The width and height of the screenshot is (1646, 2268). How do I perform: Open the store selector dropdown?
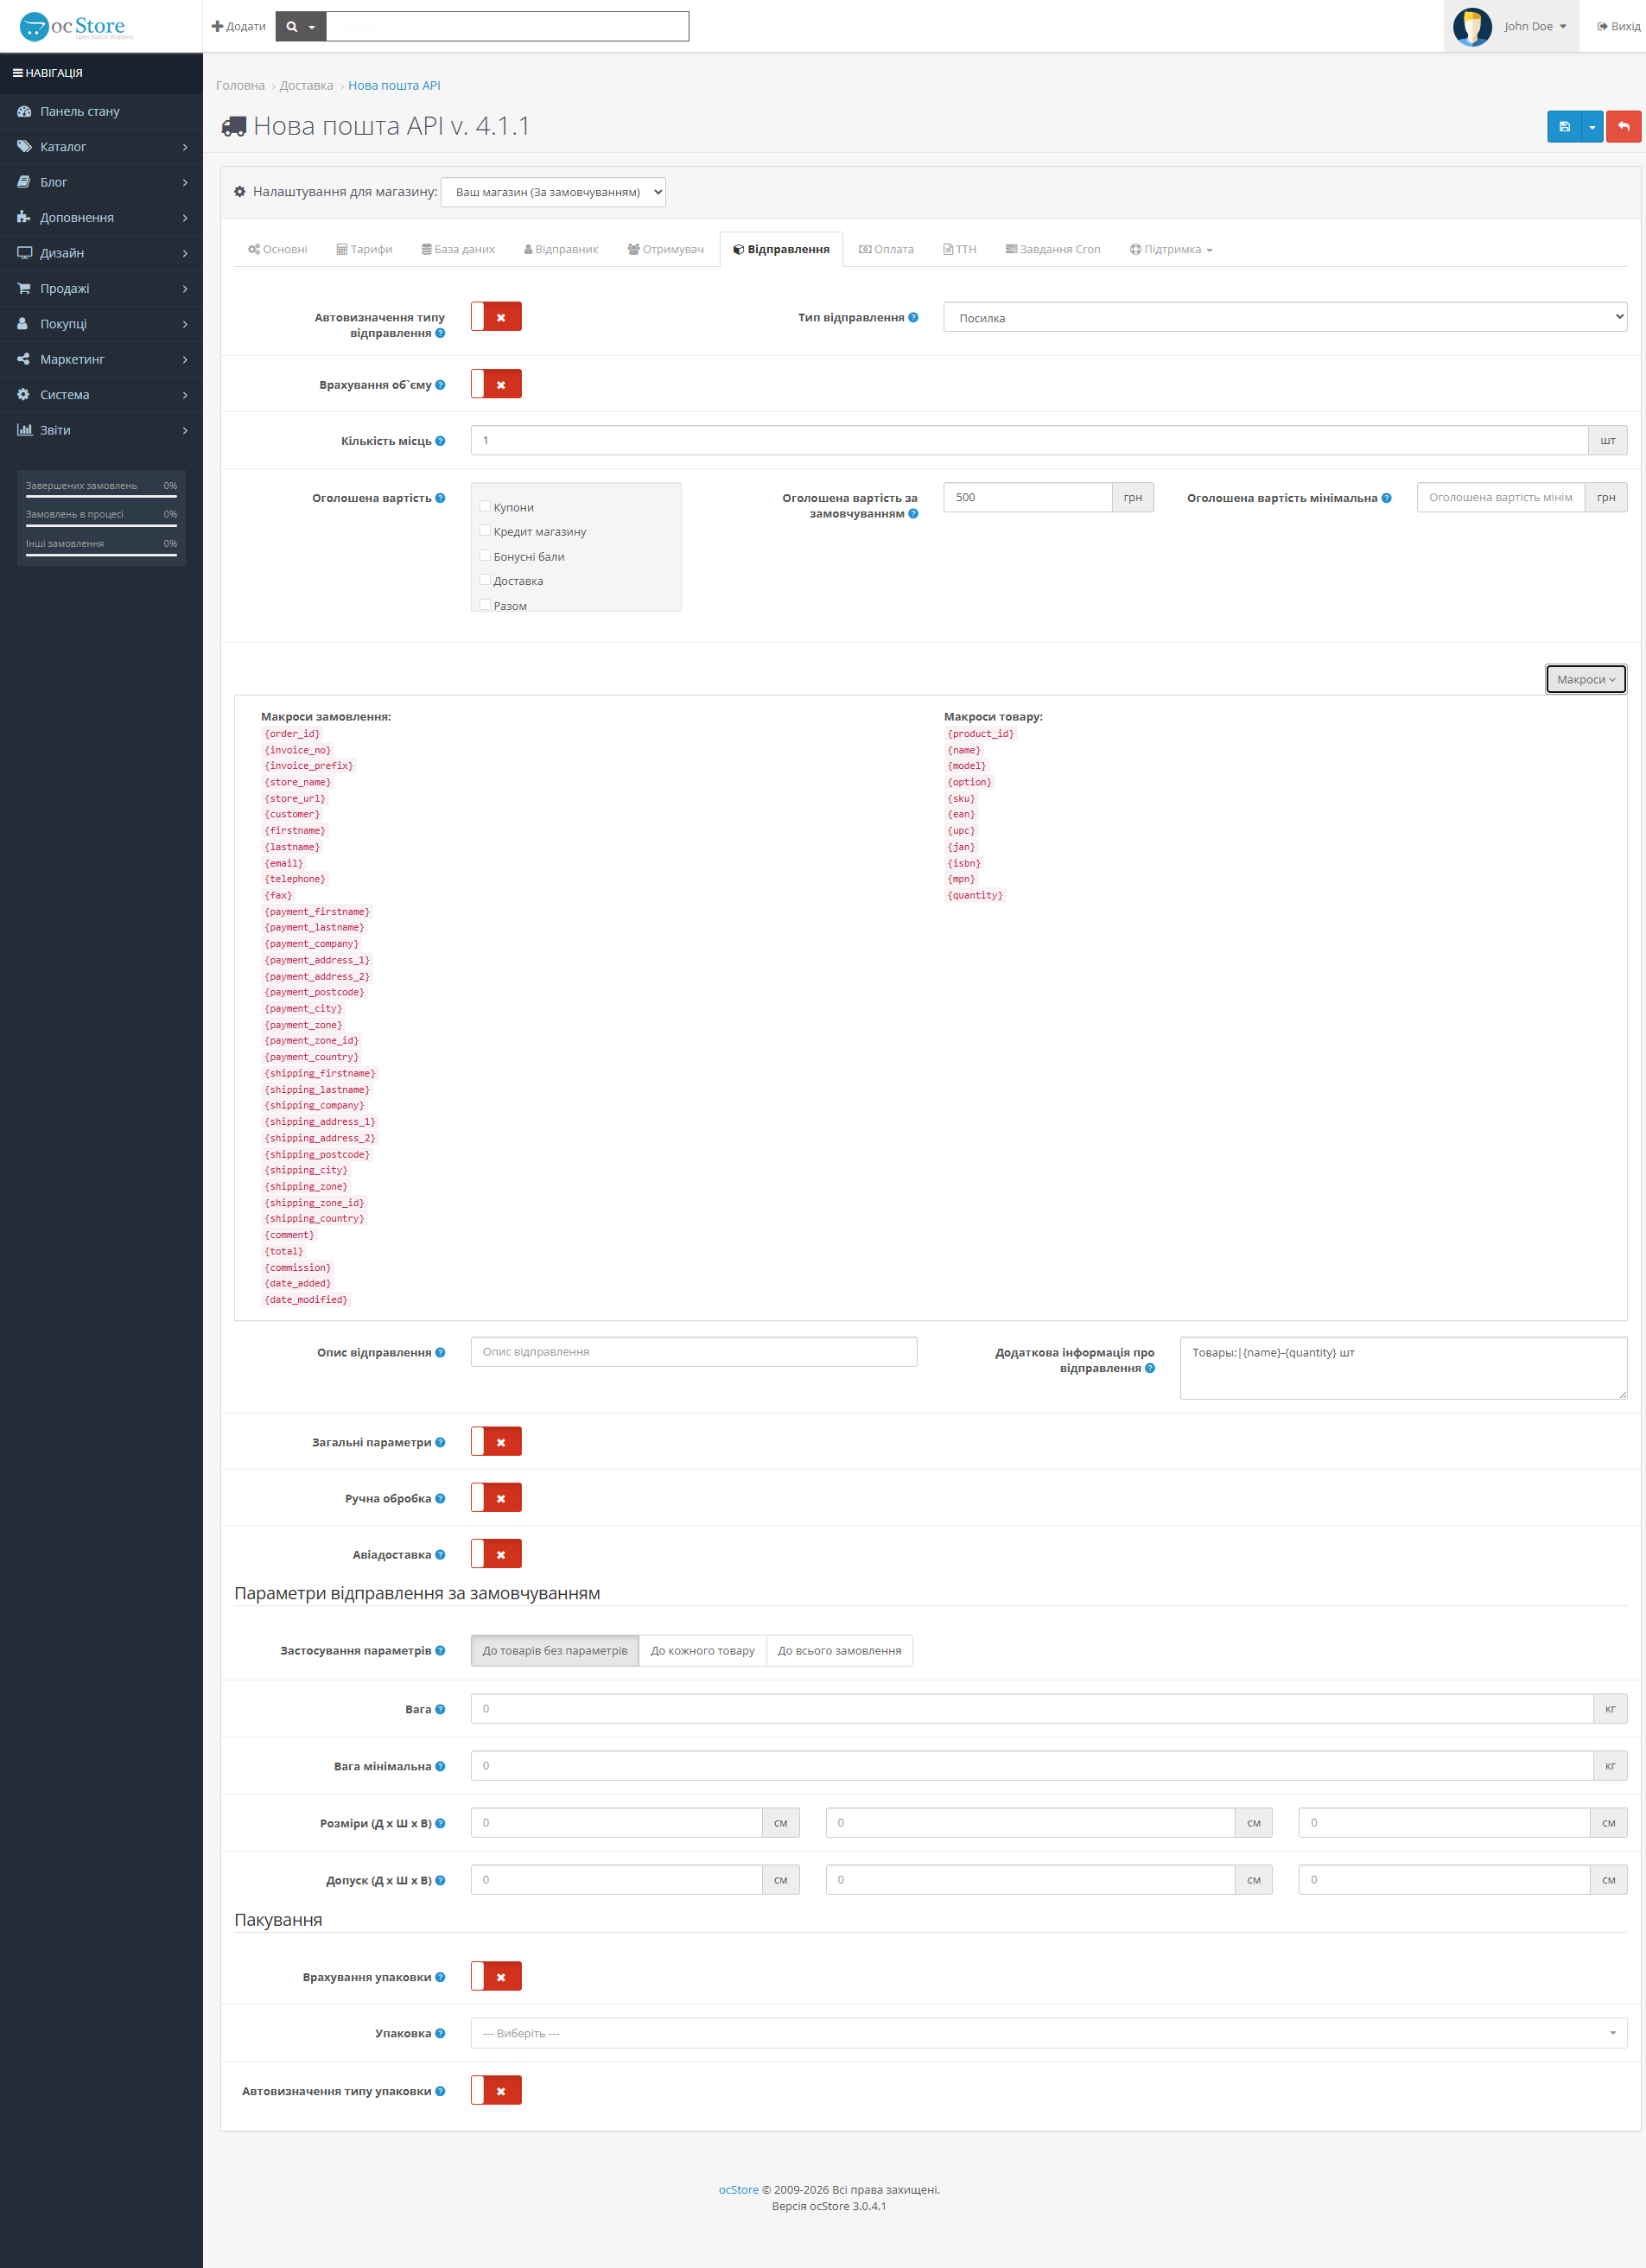(553, 192)
